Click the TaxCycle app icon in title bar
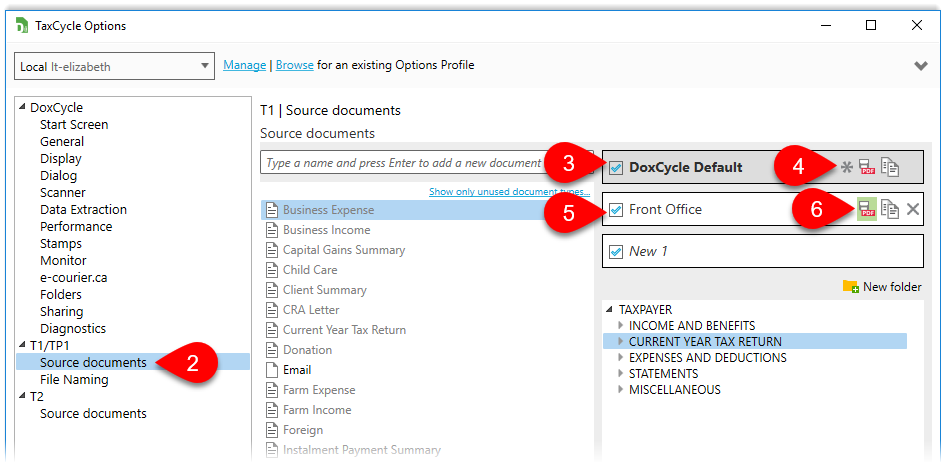Viewport: 946px width, 463px height. pos(22,26)
